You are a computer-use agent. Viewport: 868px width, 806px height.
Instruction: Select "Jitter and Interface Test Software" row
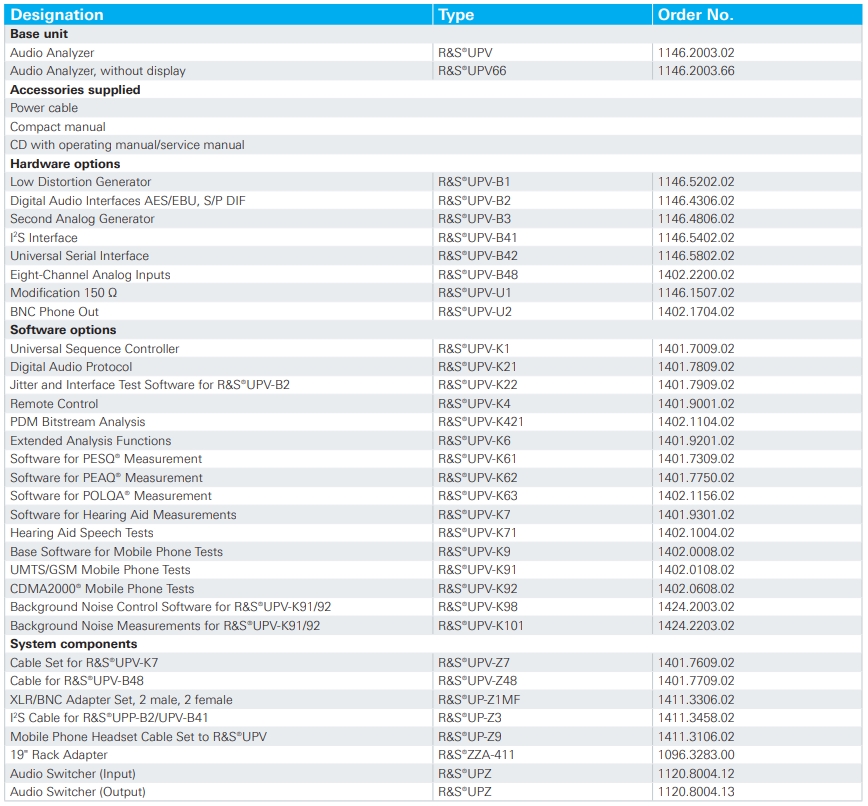point(149,385)
